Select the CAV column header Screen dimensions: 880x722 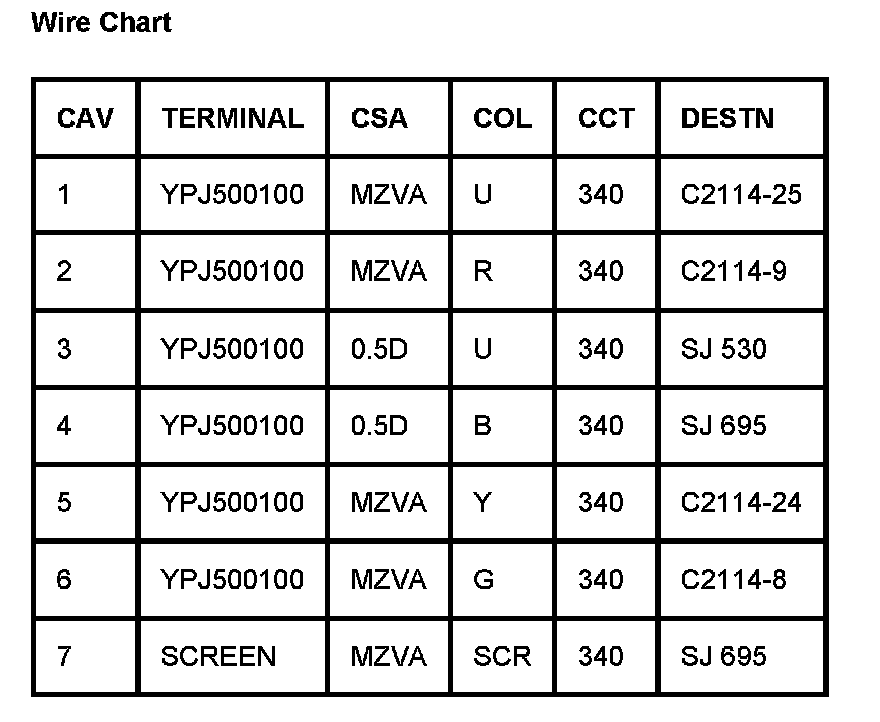tap(85, 118)
